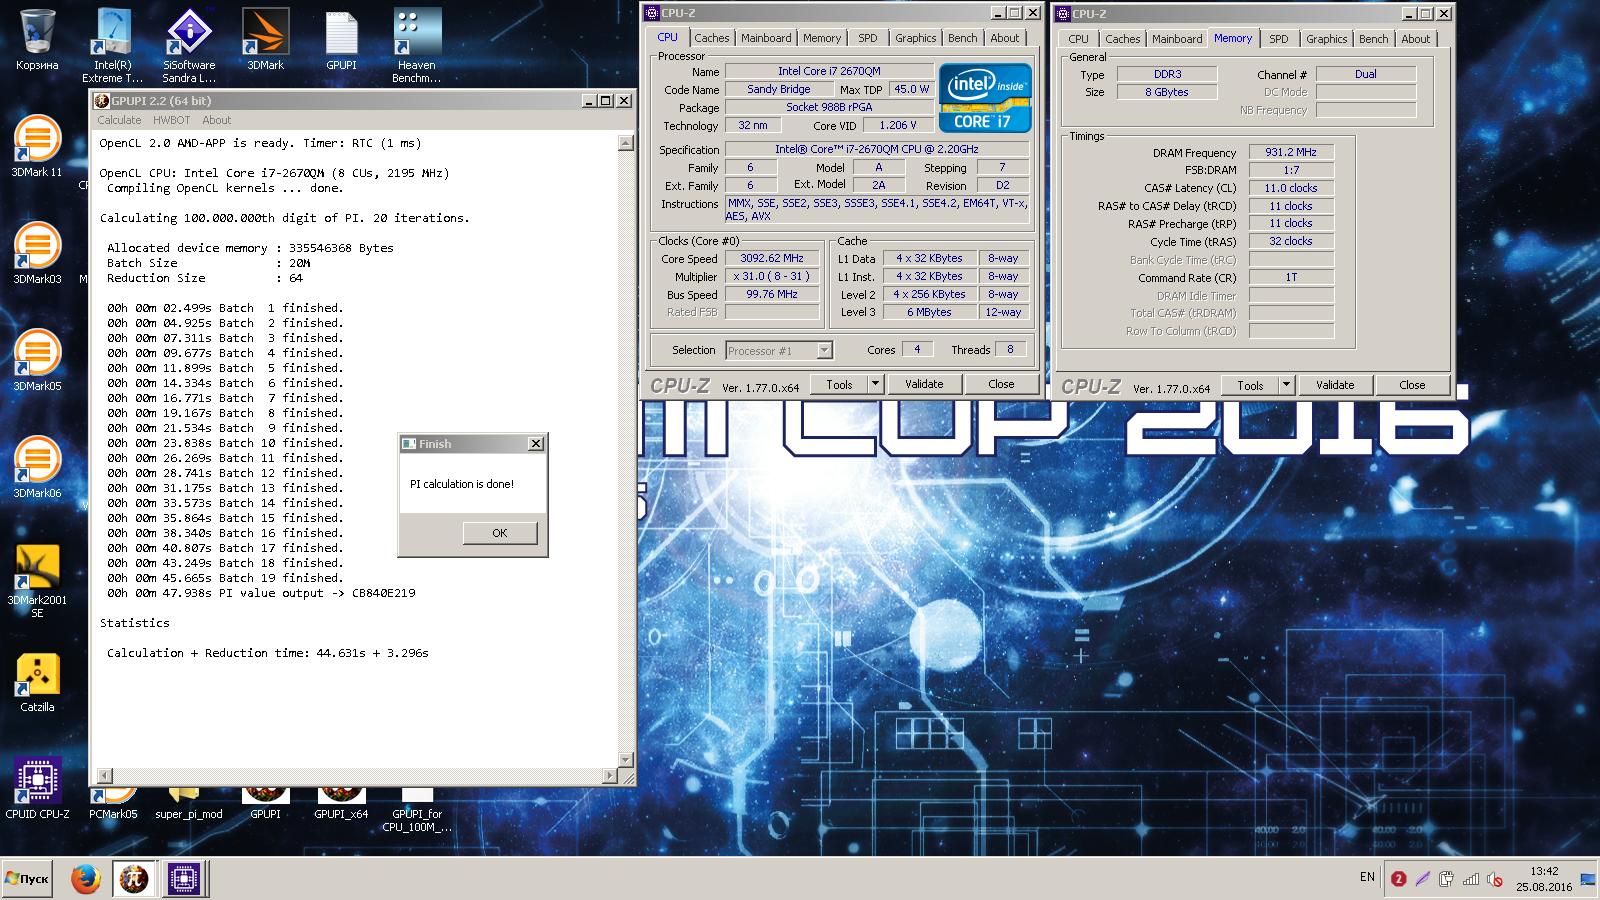
Task: Click the clock showing 13:42
Action: pos(1544,871)
